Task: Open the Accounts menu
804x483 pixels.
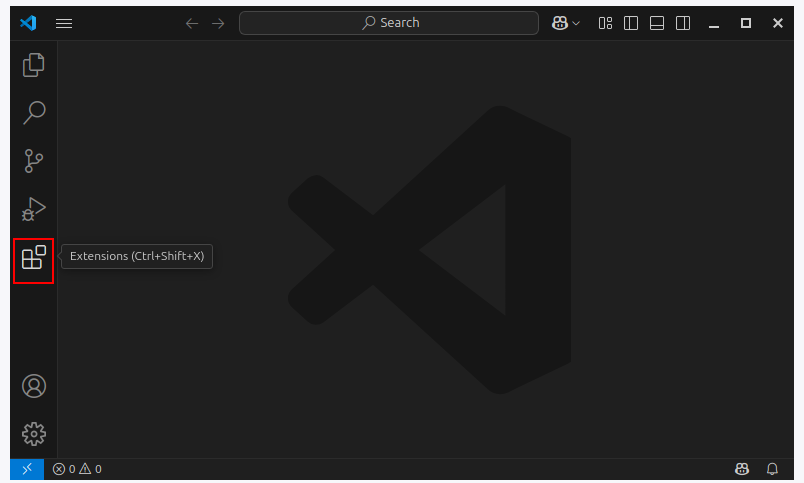Action: 34,386
